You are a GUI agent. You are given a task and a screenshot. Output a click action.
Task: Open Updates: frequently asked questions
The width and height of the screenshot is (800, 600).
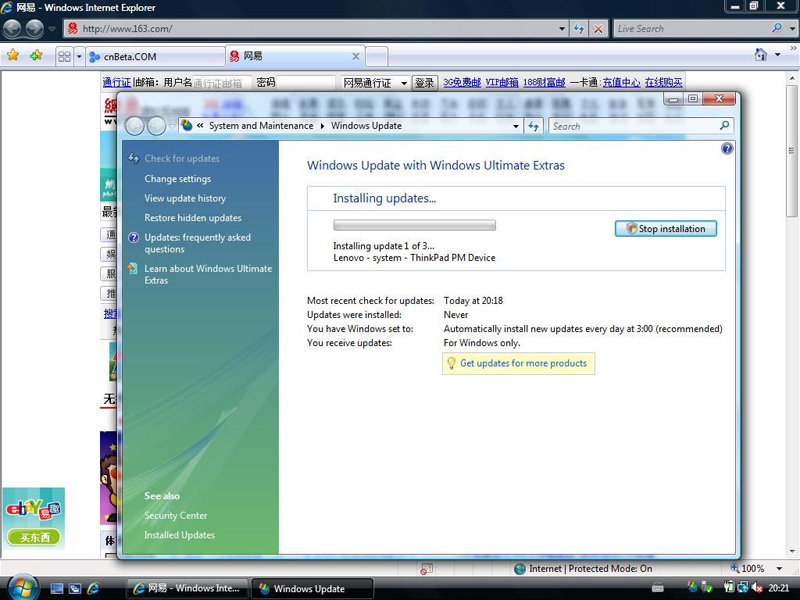[197, 243]
